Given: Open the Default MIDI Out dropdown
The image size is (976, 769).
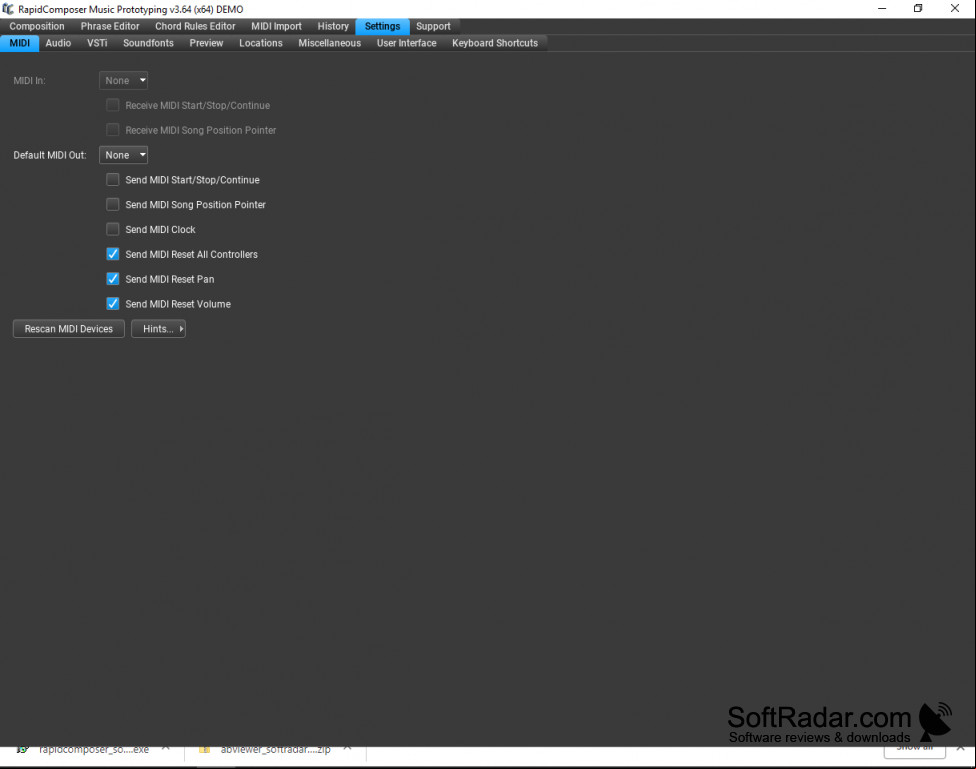Looking at the screenshot, I should pyautogui.click(x=123, y=155).
